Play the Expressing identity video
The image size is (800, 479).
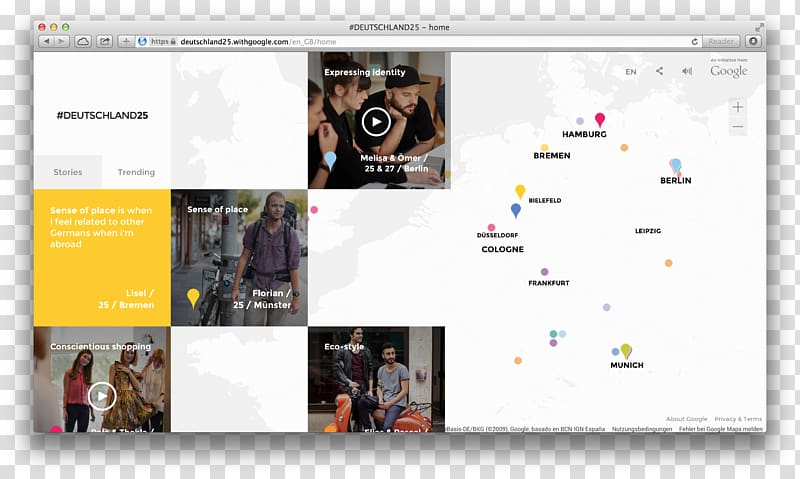376,121
